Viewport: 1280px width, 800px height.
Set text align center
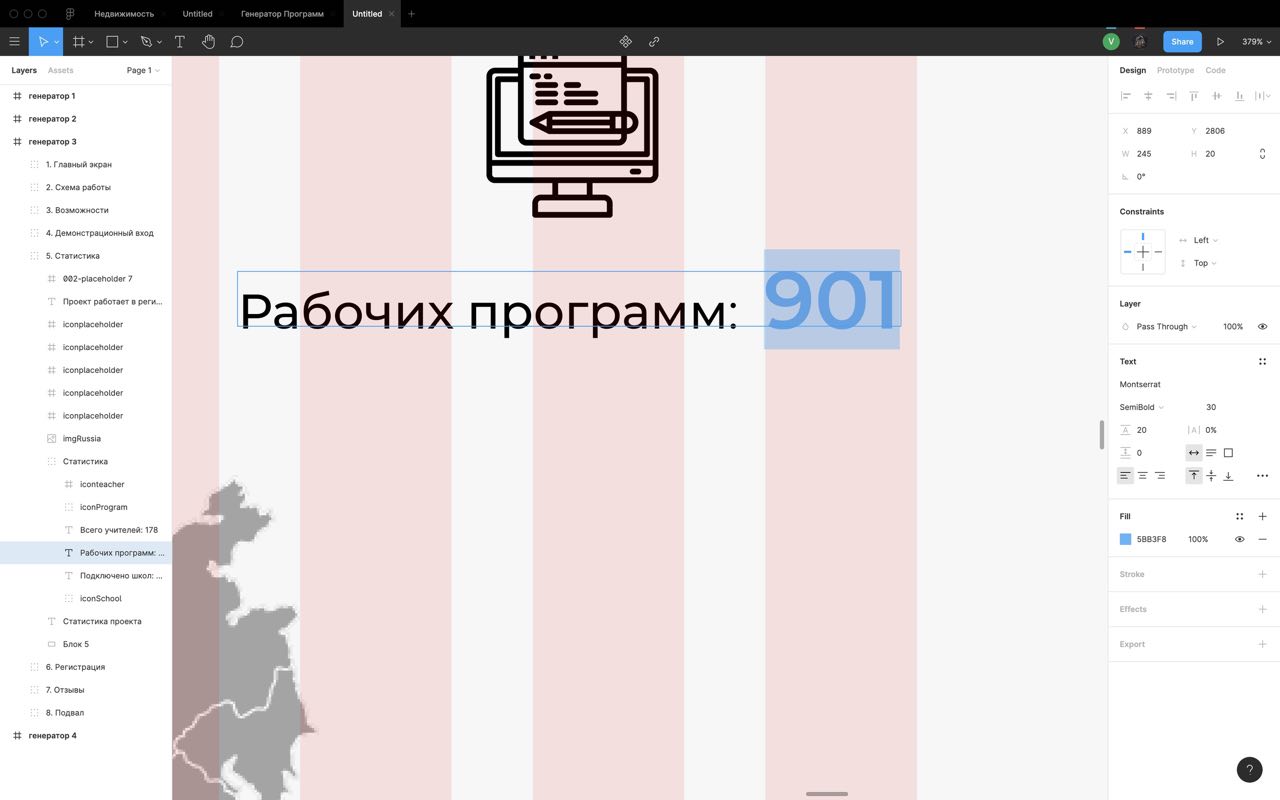click(1143, 476)
